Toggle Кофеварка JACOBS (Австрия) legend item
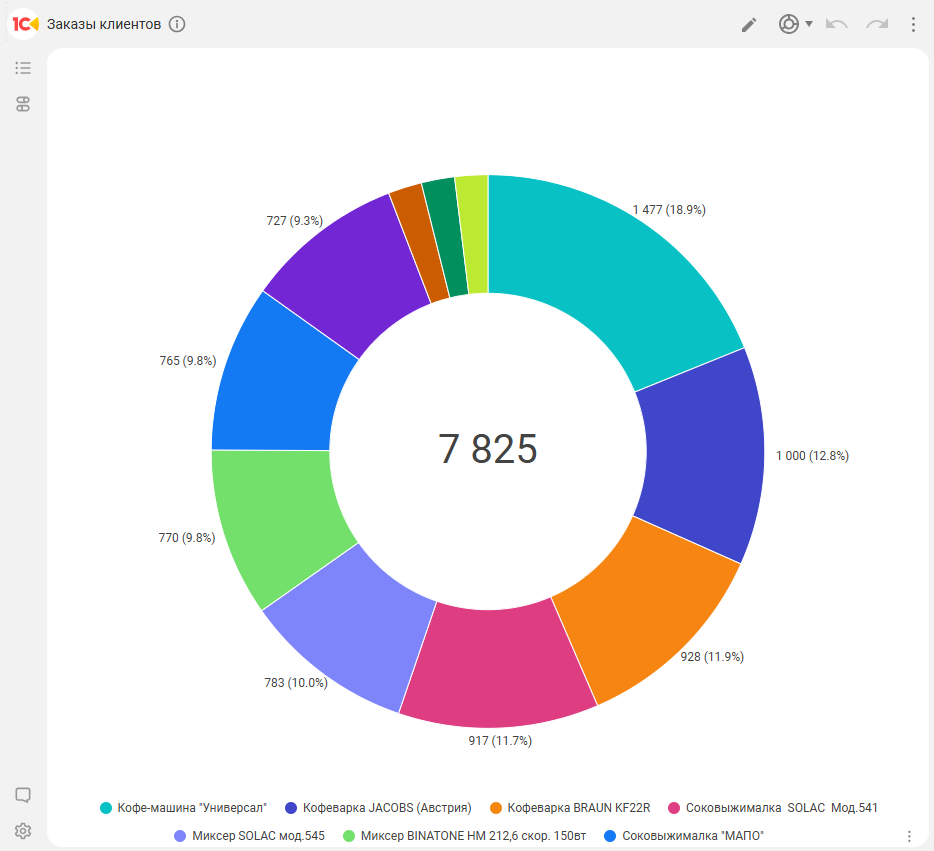 [x=378, y=808]
